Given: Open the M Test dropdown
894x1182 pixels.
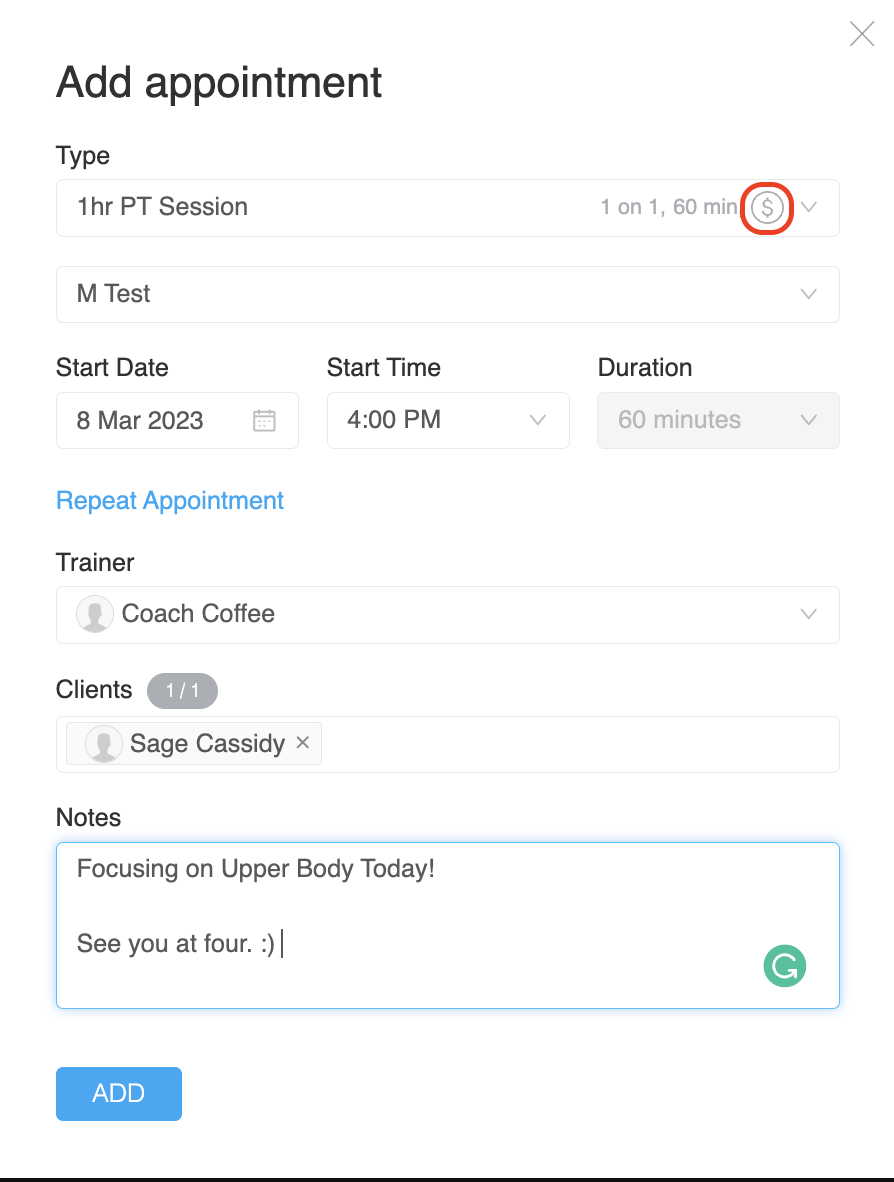Looking at the screenshot, I should click(447, 294).
